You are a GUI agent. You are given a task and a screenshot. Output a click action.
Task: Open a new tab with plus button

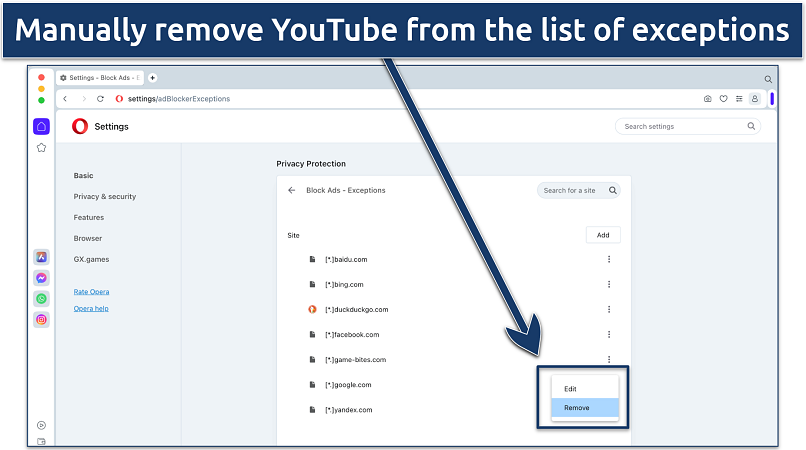coord(153,78)
